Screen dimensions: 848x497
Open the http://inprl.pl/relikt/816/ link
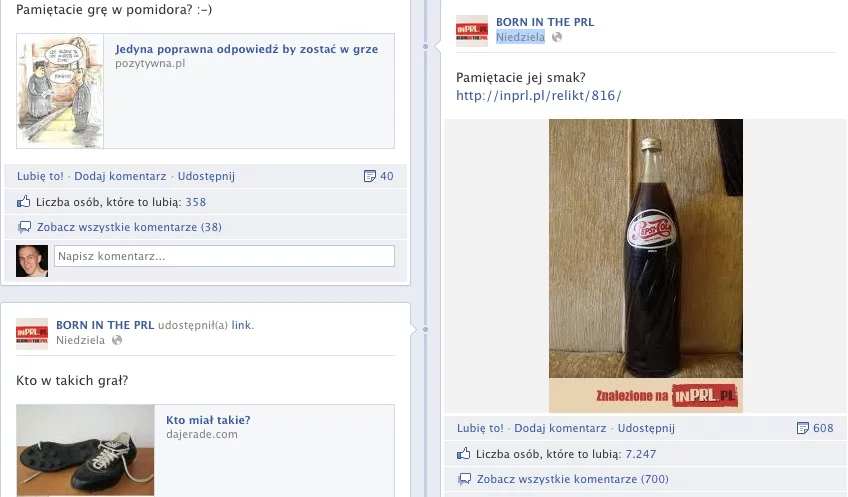click(539, 96)
